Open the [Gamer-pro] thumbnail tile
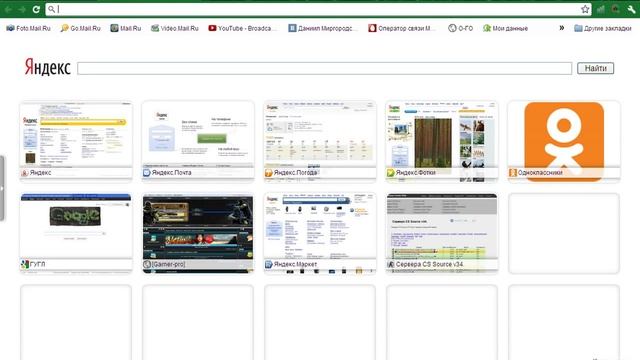 coord(198,233)
